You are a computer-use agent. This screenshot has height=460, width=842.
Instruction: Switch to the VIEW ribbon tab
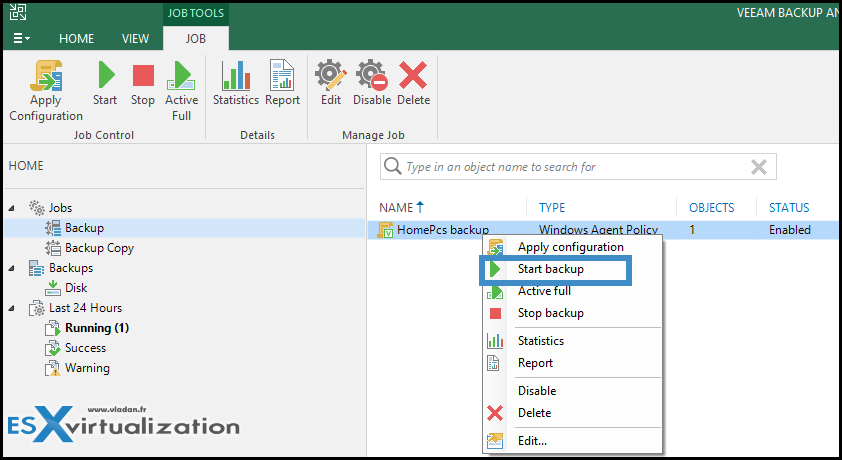click(x=135, y=39)
